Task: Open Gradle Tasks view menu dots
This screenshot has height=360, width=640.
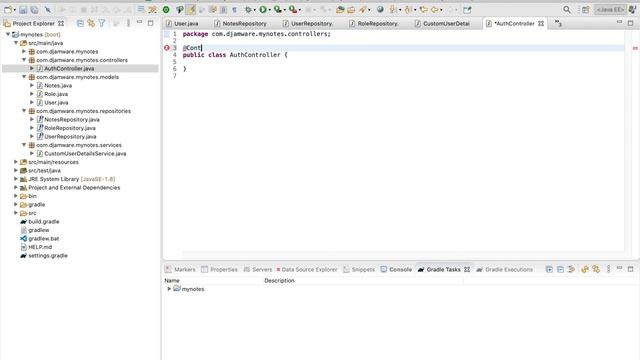Action: tap(608, 269)
